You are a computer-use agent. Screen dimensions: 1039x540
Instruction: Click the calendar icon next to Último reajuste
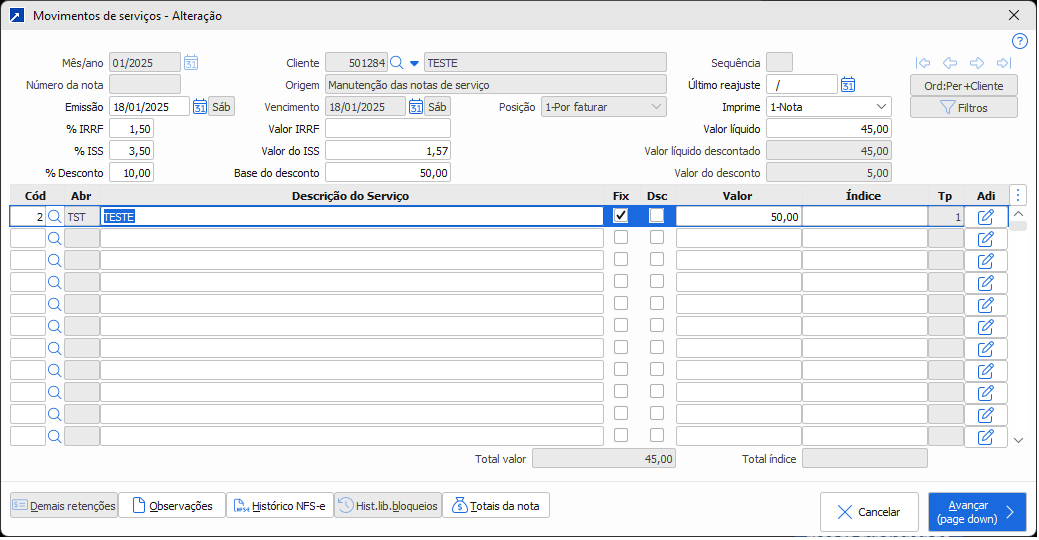[847, 85]
